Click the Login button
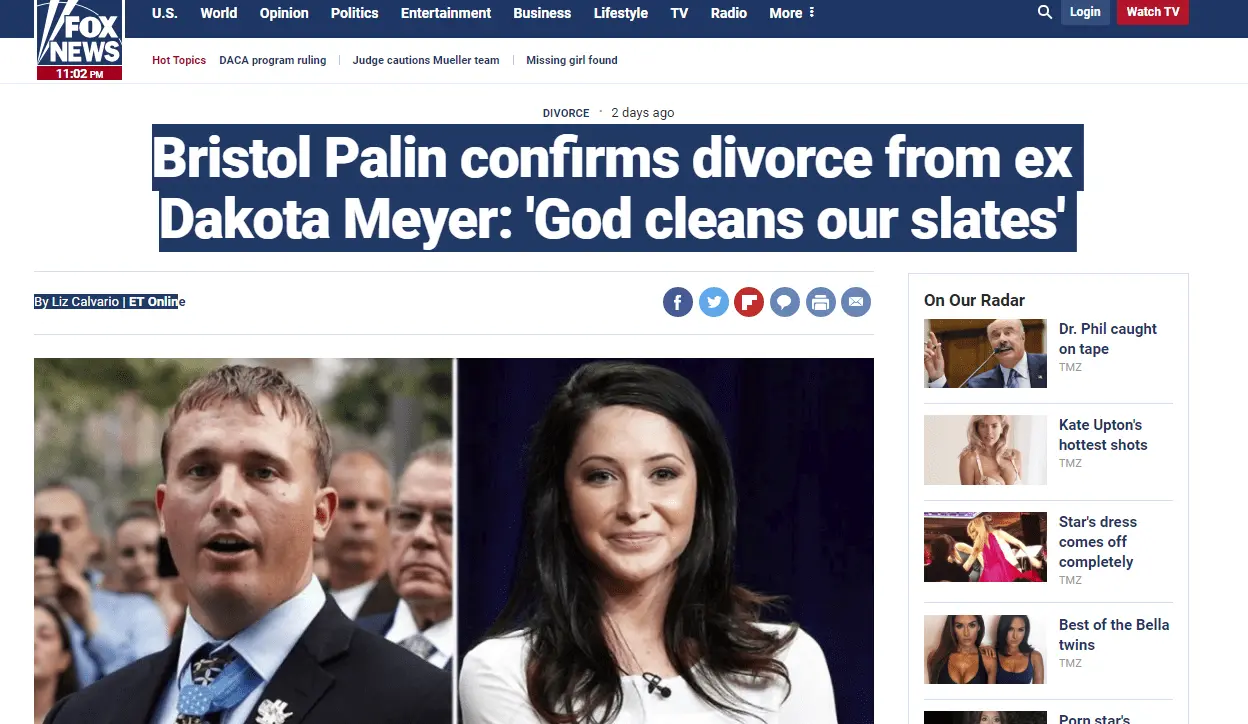The width and height of the screenshot is (1248, 724). click(1085, 12)
